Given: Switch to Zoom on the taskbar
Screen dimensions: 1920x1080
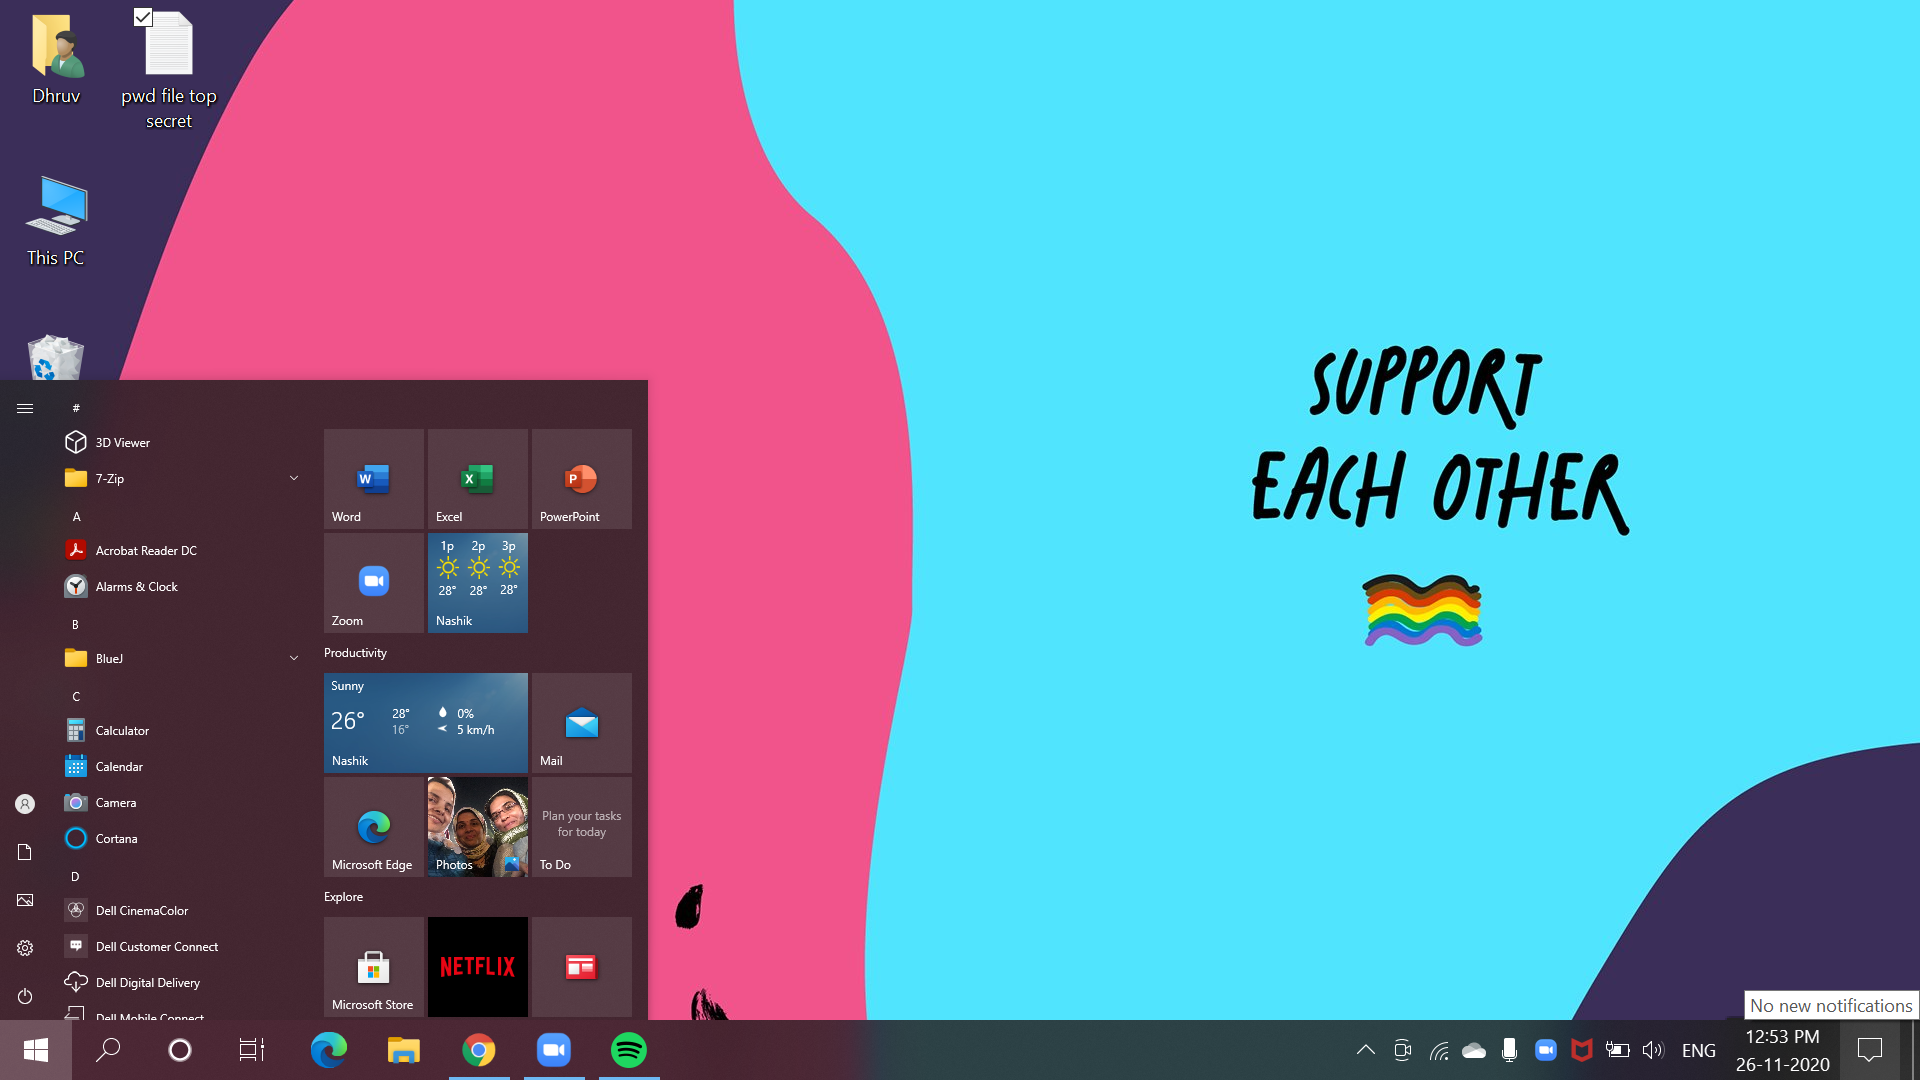Looking at the screenshot, I should click(554, 1050).
